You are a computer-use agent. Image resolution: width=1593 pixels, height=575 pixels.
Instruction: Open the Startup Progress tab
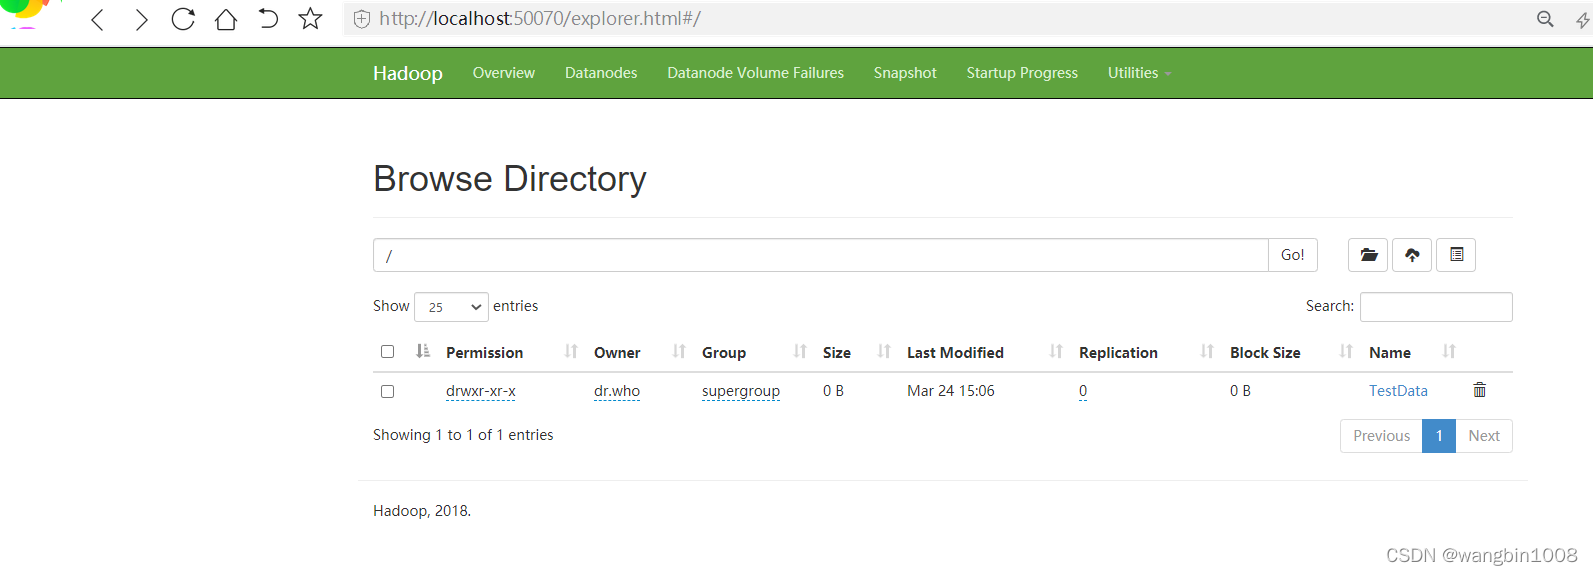(1022, 73)
